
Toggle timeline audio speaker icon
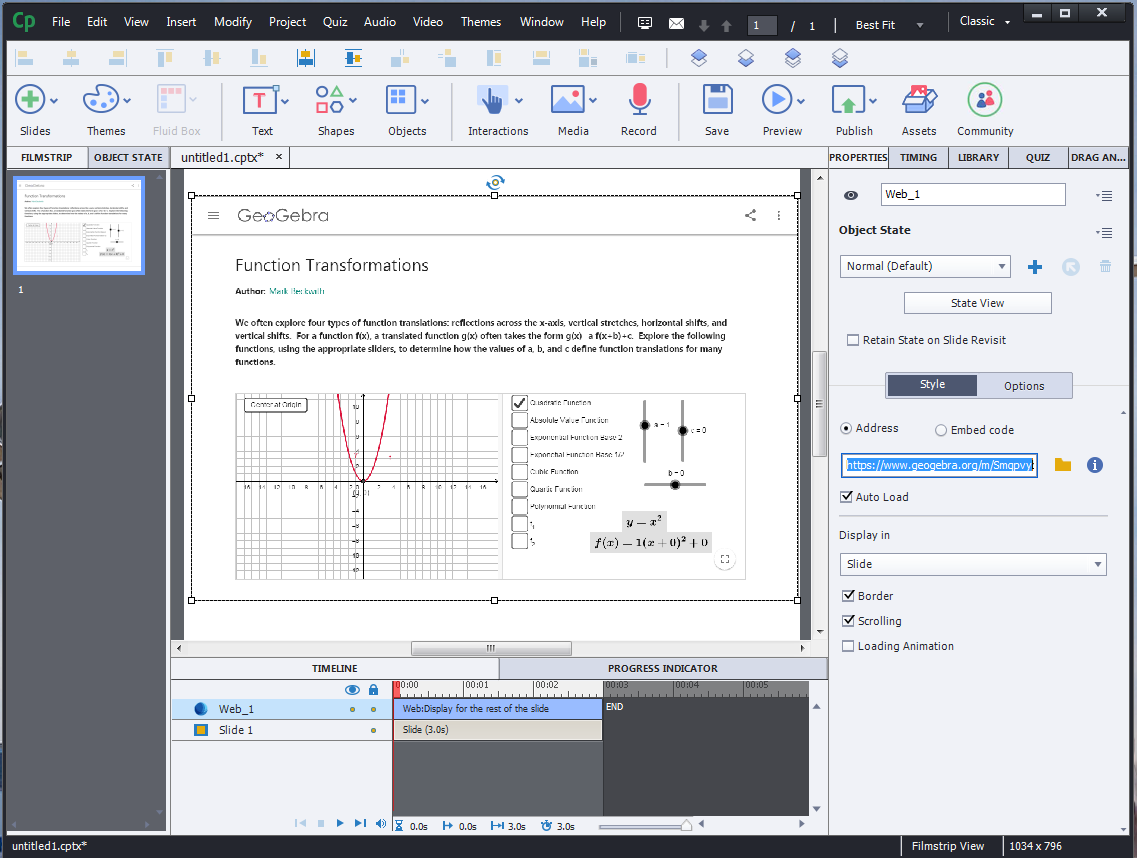coord(381,823)
